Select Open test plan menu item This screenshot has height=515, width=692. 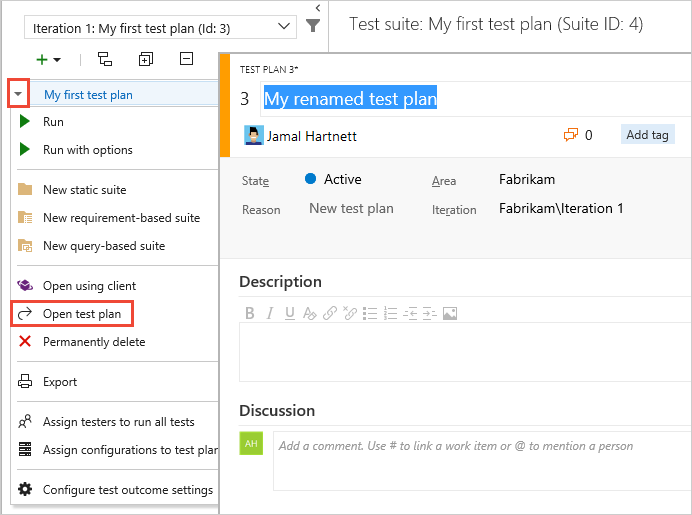click(x=82, y=314)
